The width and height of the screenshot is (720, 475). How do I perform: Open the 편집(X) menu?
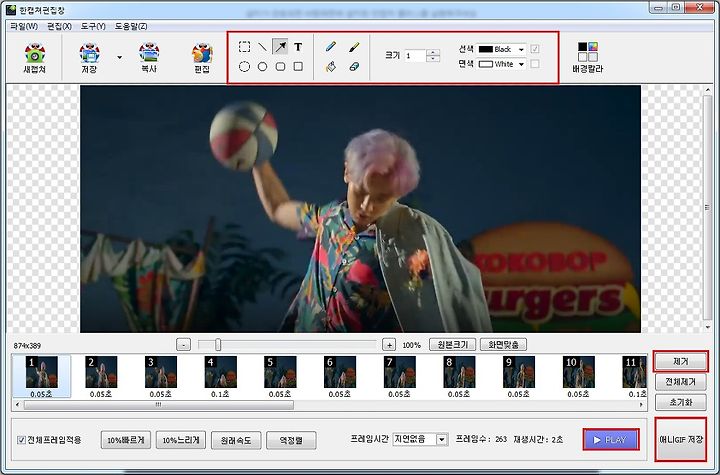tap(59, 26)
